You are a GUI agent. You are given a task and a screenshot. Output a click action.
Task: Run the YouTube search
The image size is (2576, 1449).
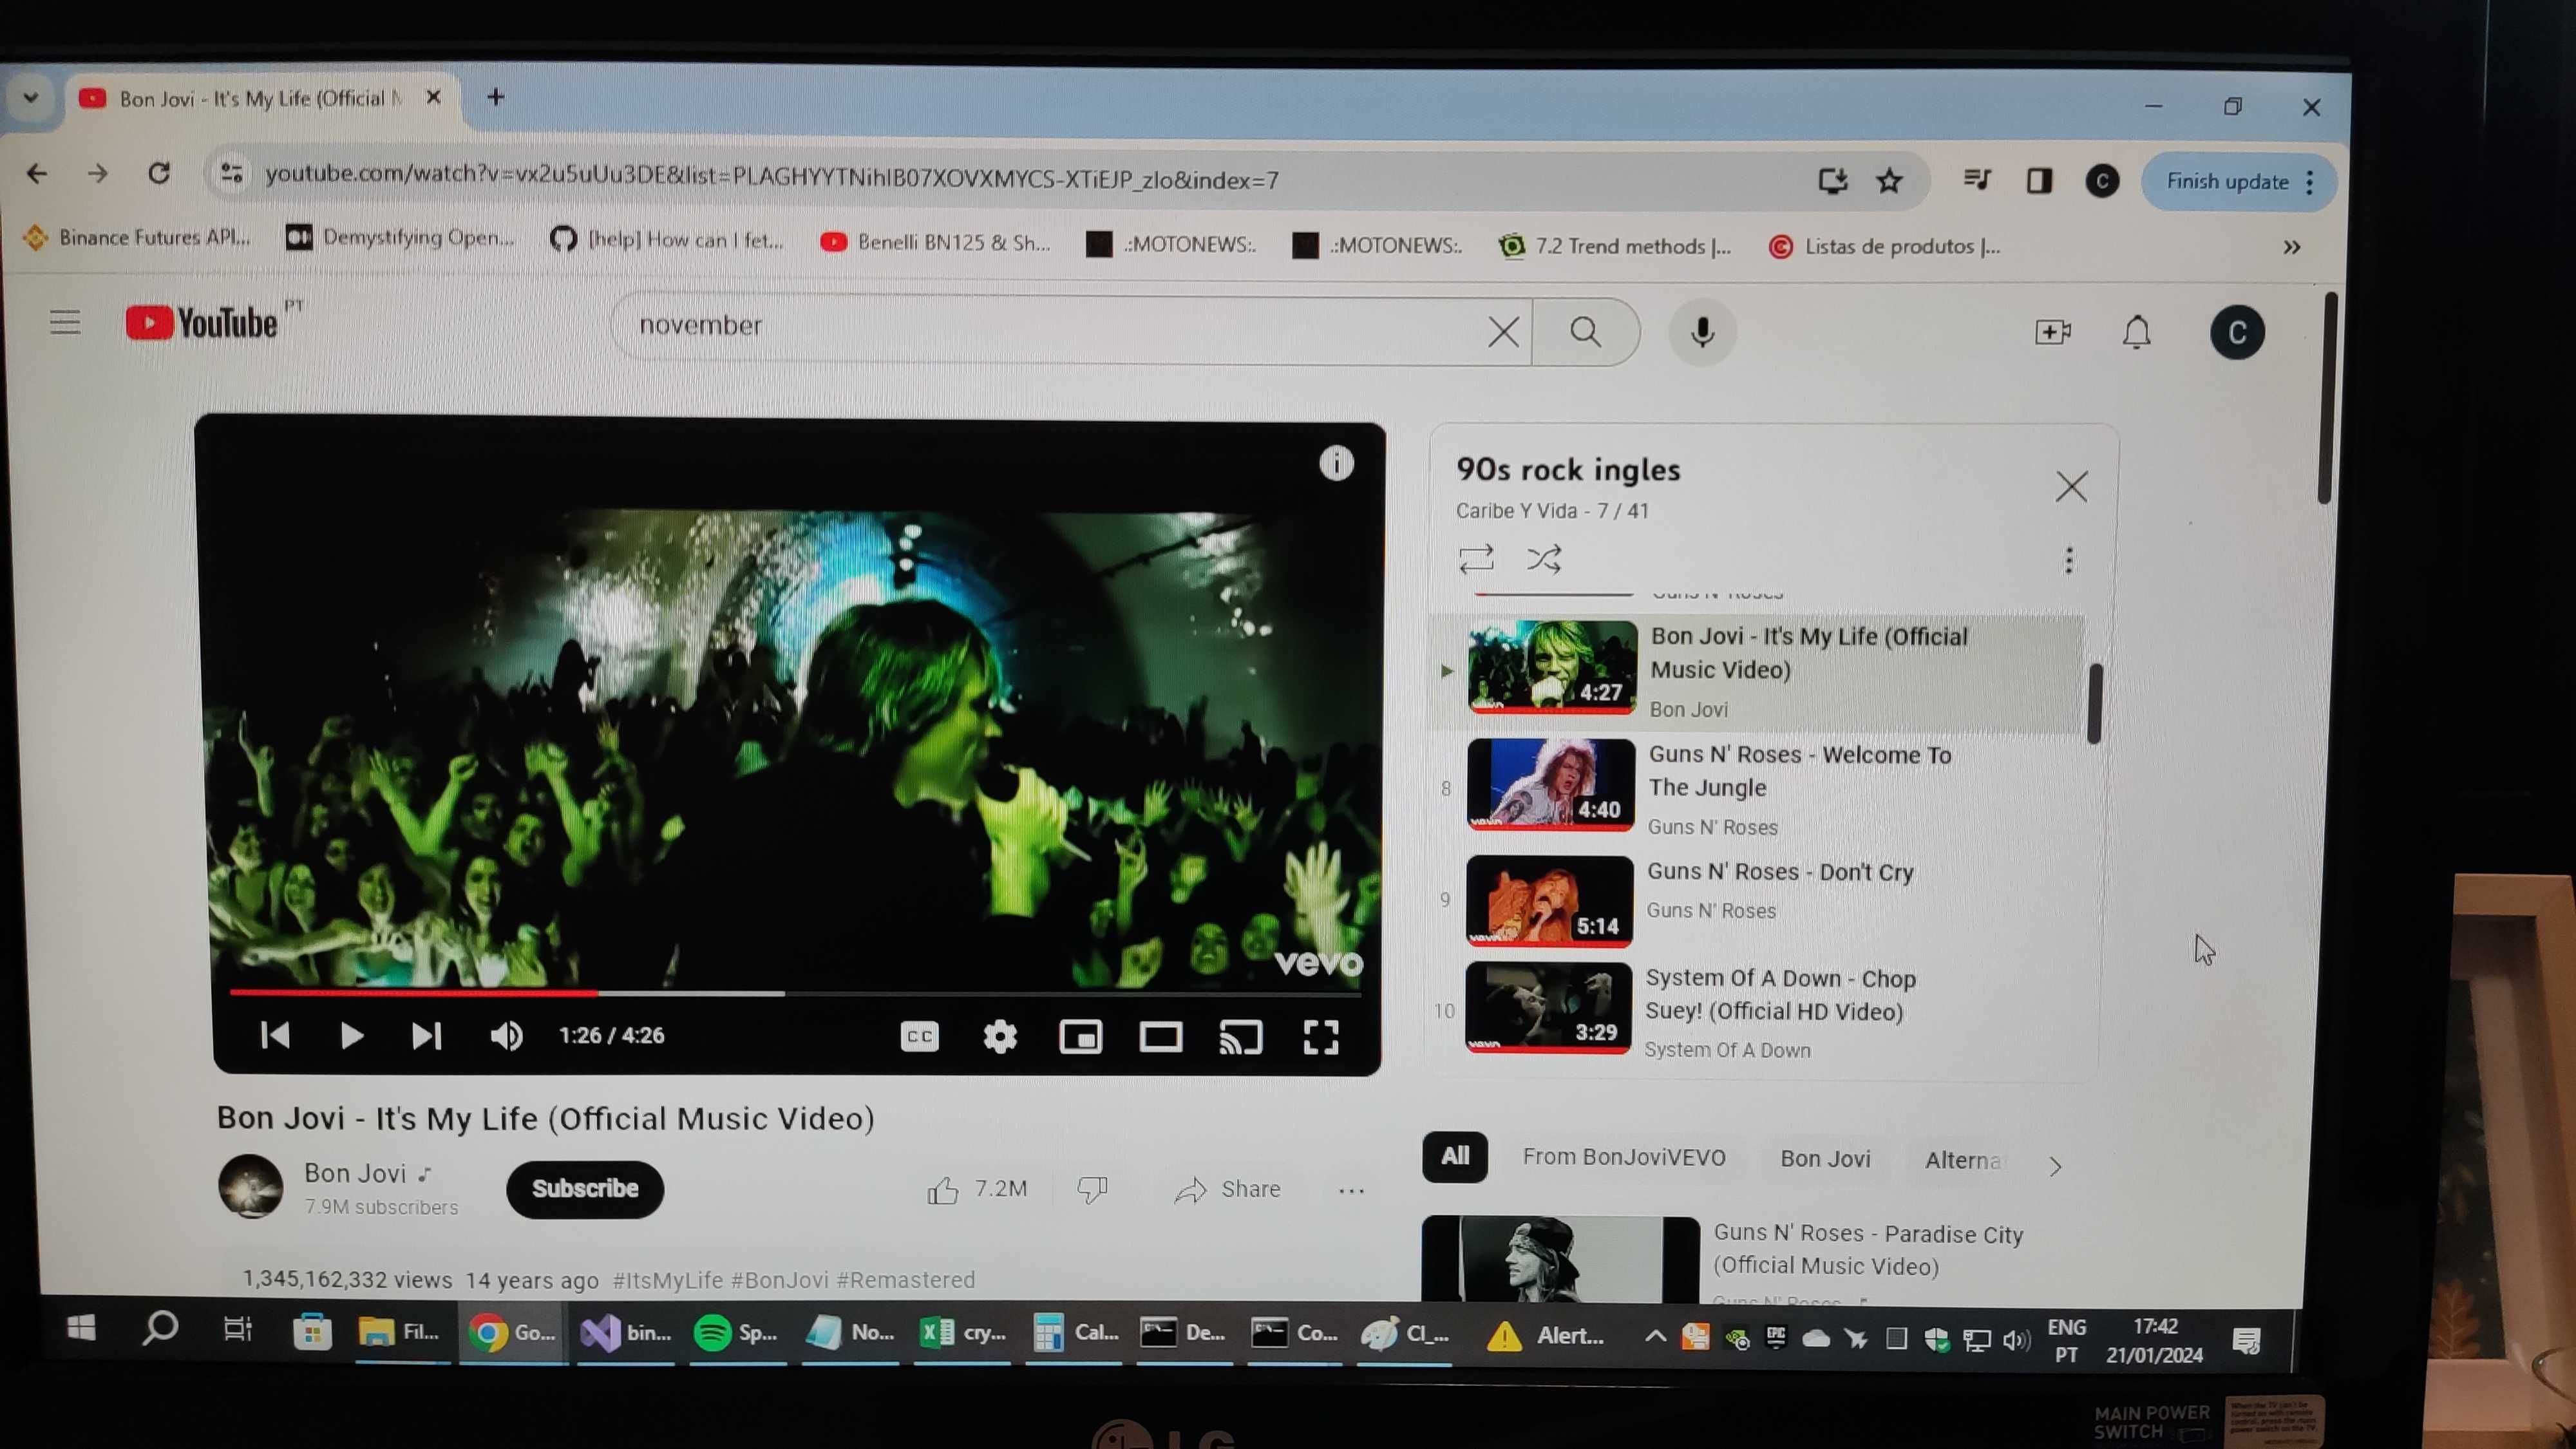[x=1585, y=331]
